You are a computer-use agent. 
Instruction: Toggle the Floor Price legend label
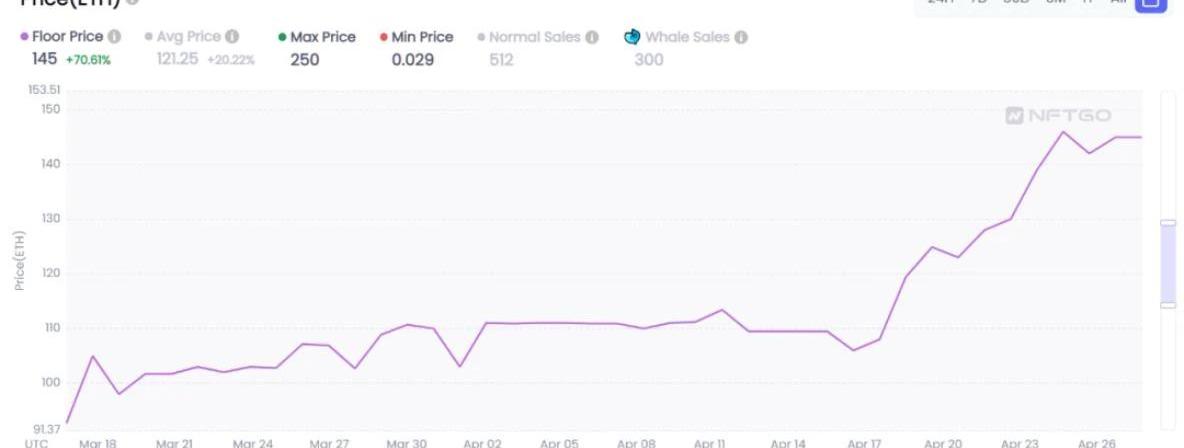(x=67, y=37)
